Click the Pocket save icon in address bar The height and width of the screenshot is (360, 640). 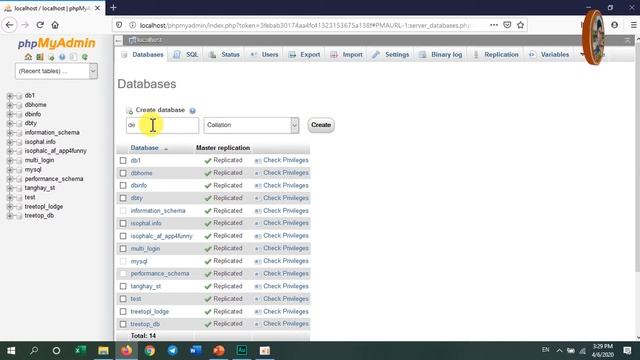pyautogui.click(x=507, y=25)
